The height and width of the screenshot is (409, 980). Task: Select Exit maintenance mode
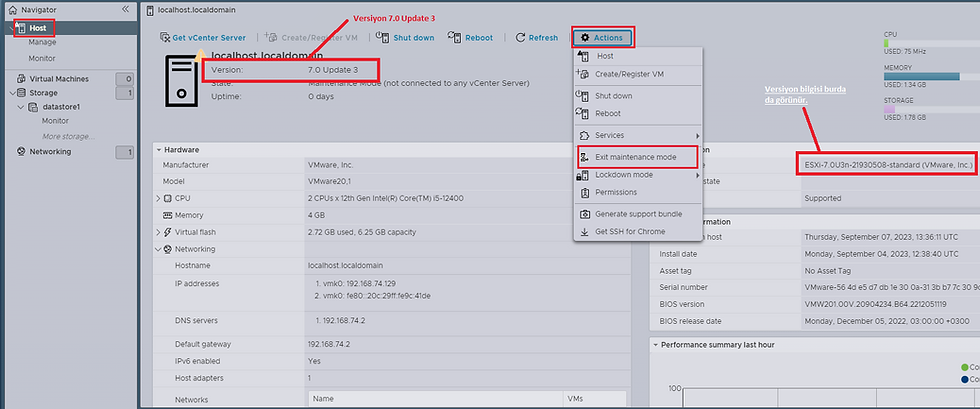point(638,157)
